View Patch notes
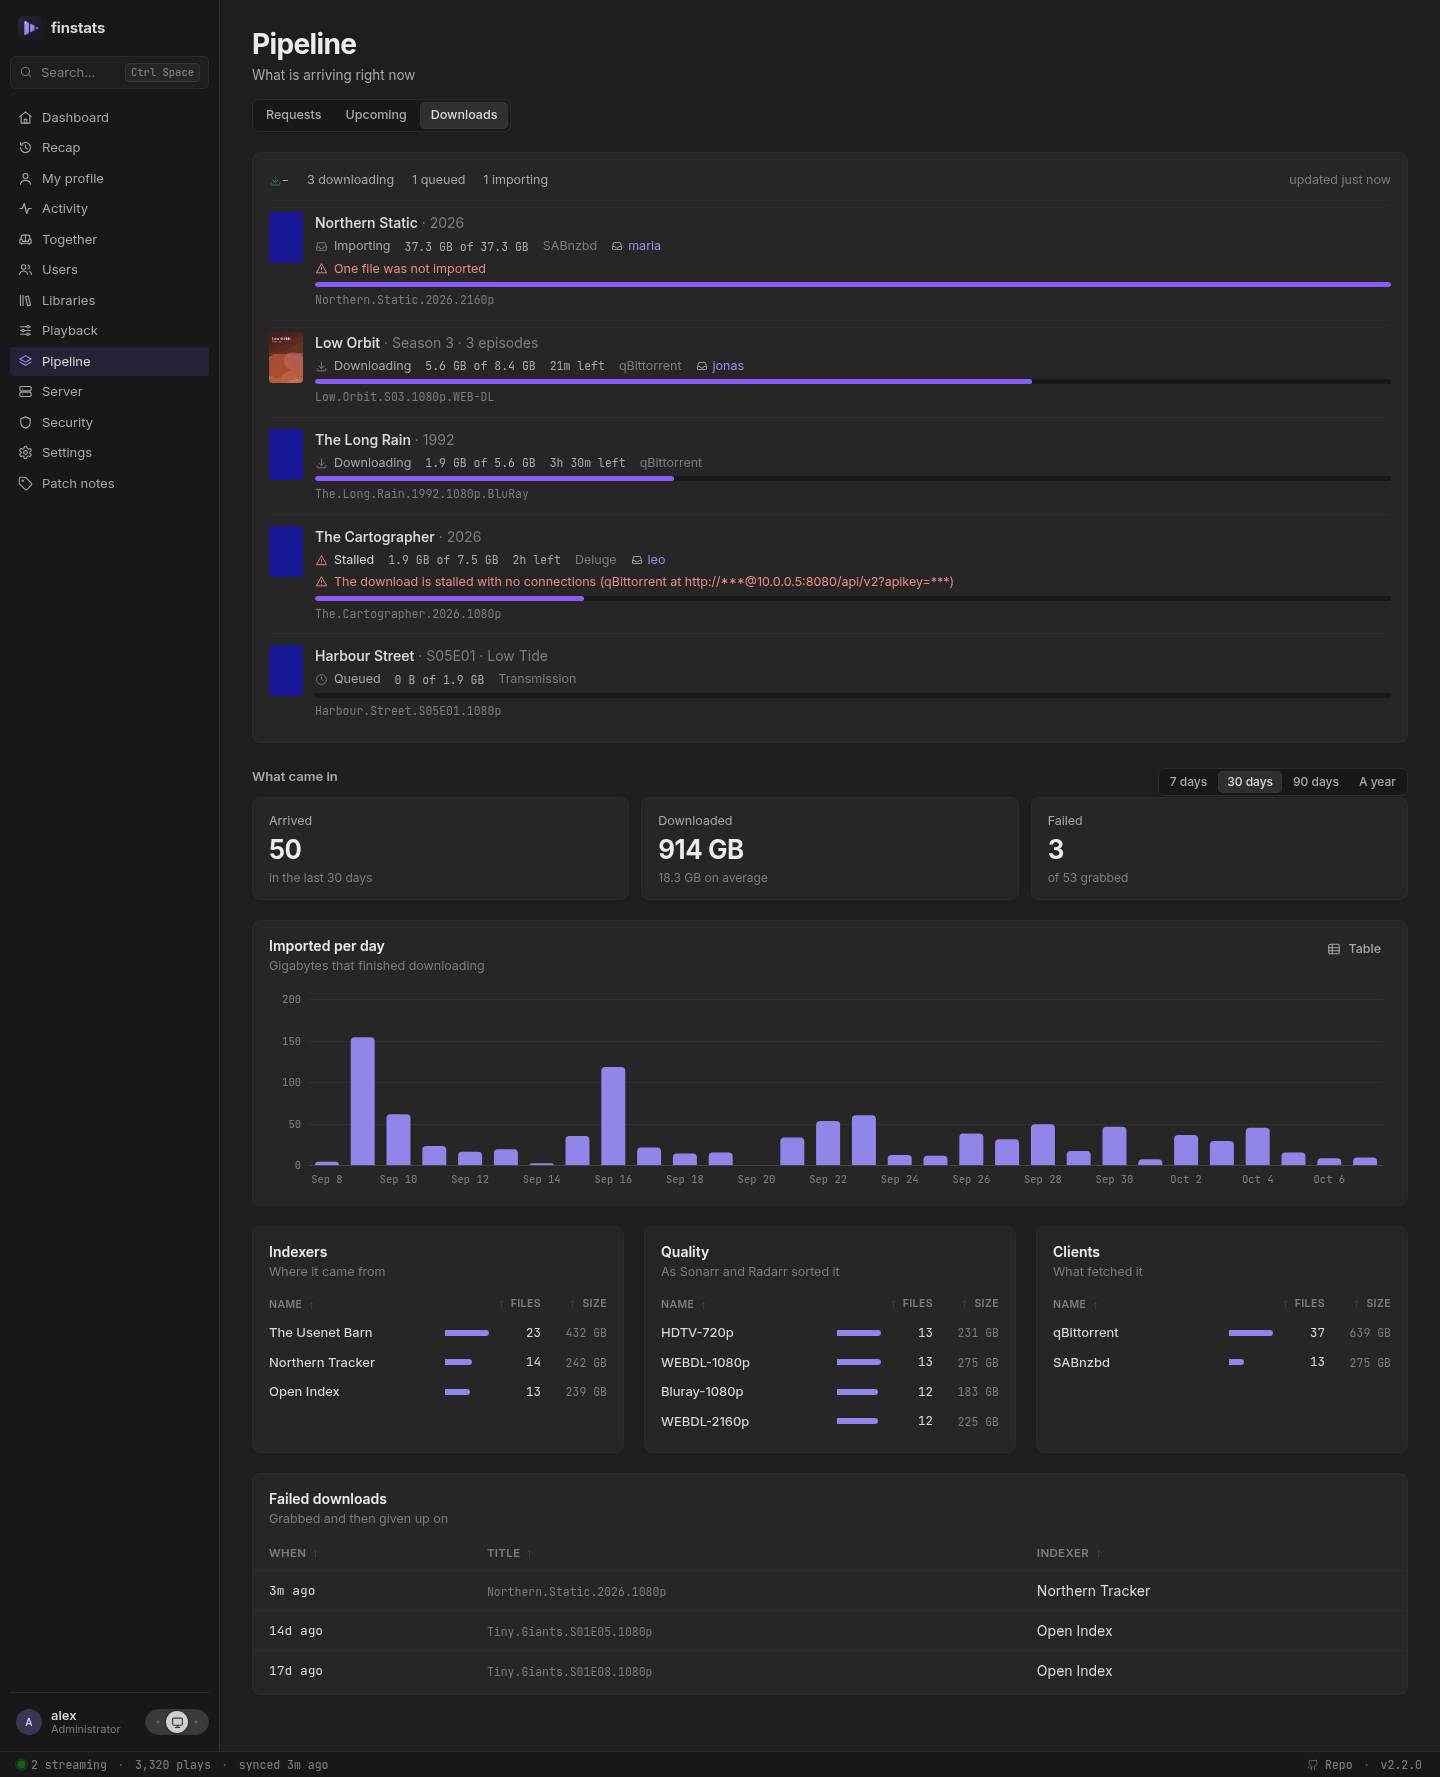 click(109, 483)
